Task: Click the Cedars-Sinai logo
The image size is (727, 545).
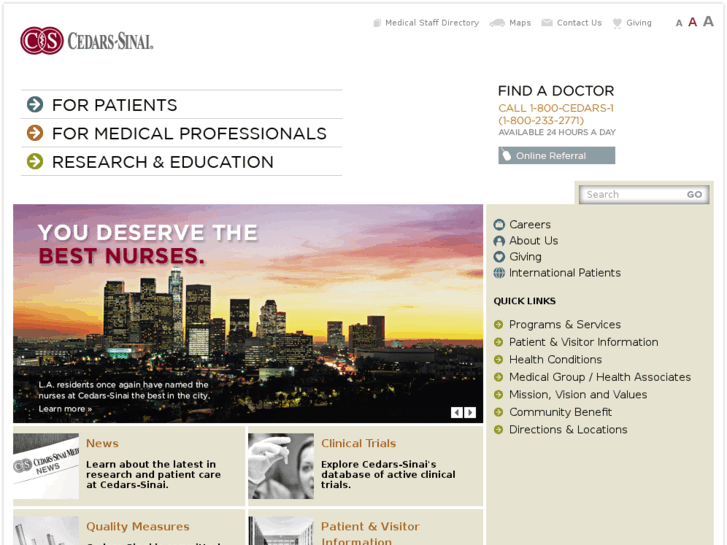Action: [x=87, y=41]
